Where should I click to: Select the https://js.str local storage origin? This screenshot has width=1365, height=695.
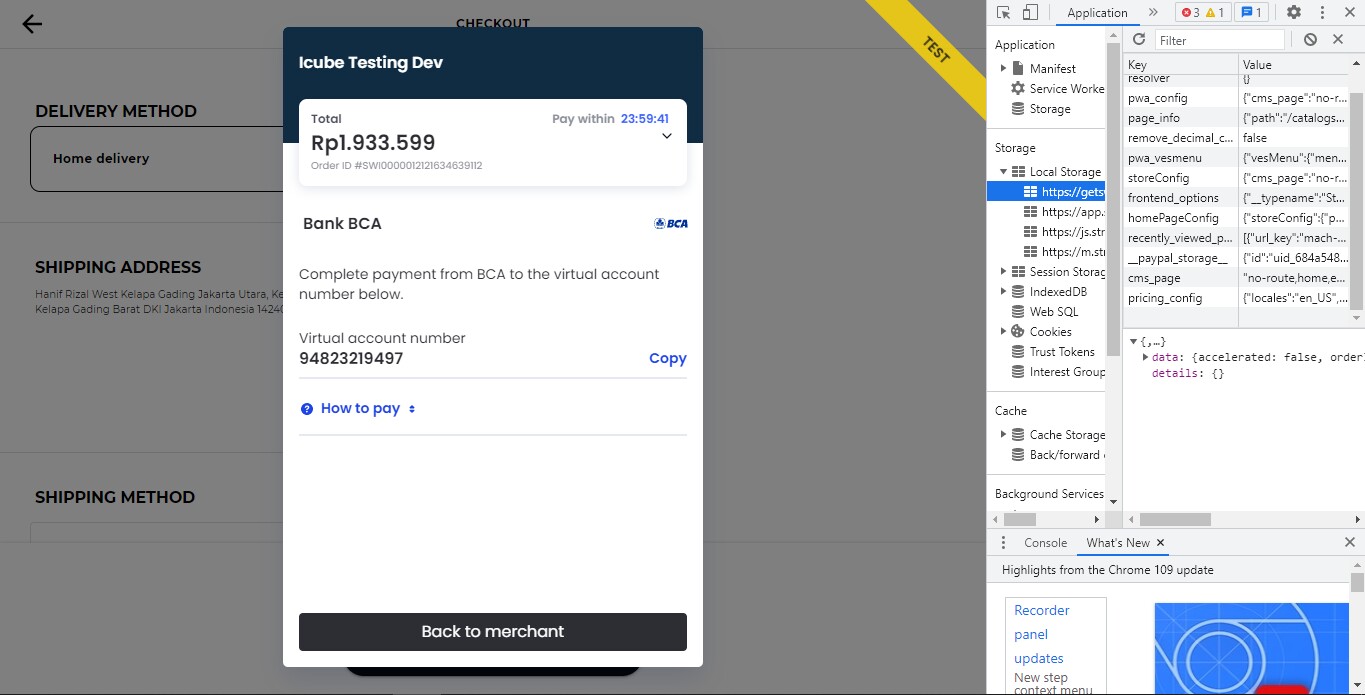coord(1063,232)
